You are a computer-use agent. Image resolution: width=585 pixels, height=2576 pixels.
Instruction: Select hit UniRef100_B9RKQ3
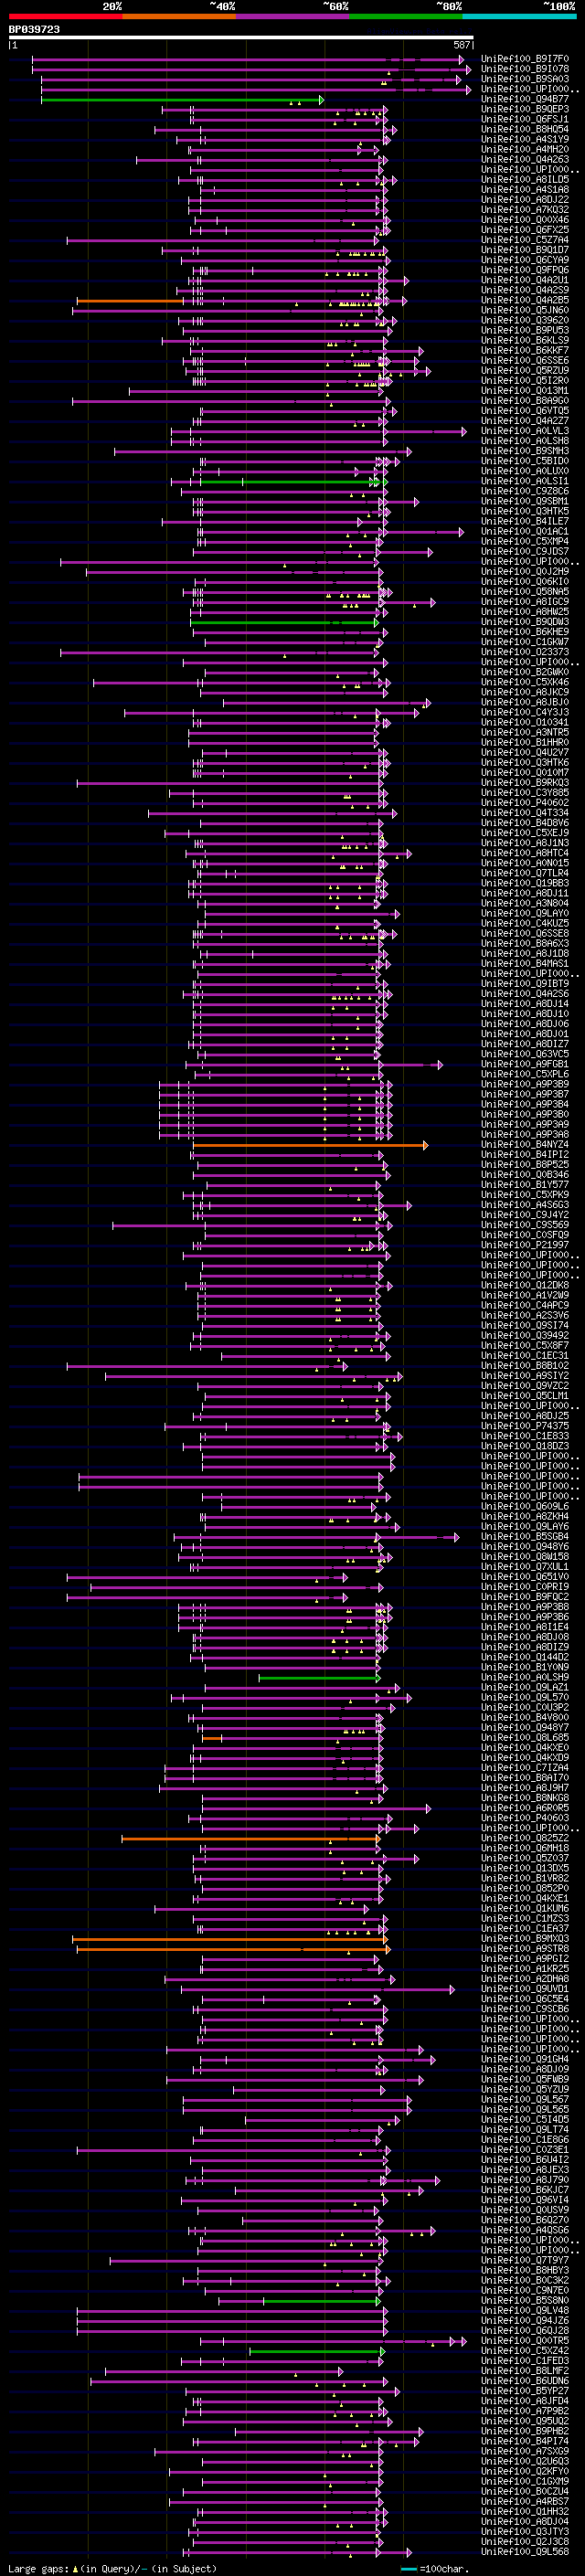525,783
